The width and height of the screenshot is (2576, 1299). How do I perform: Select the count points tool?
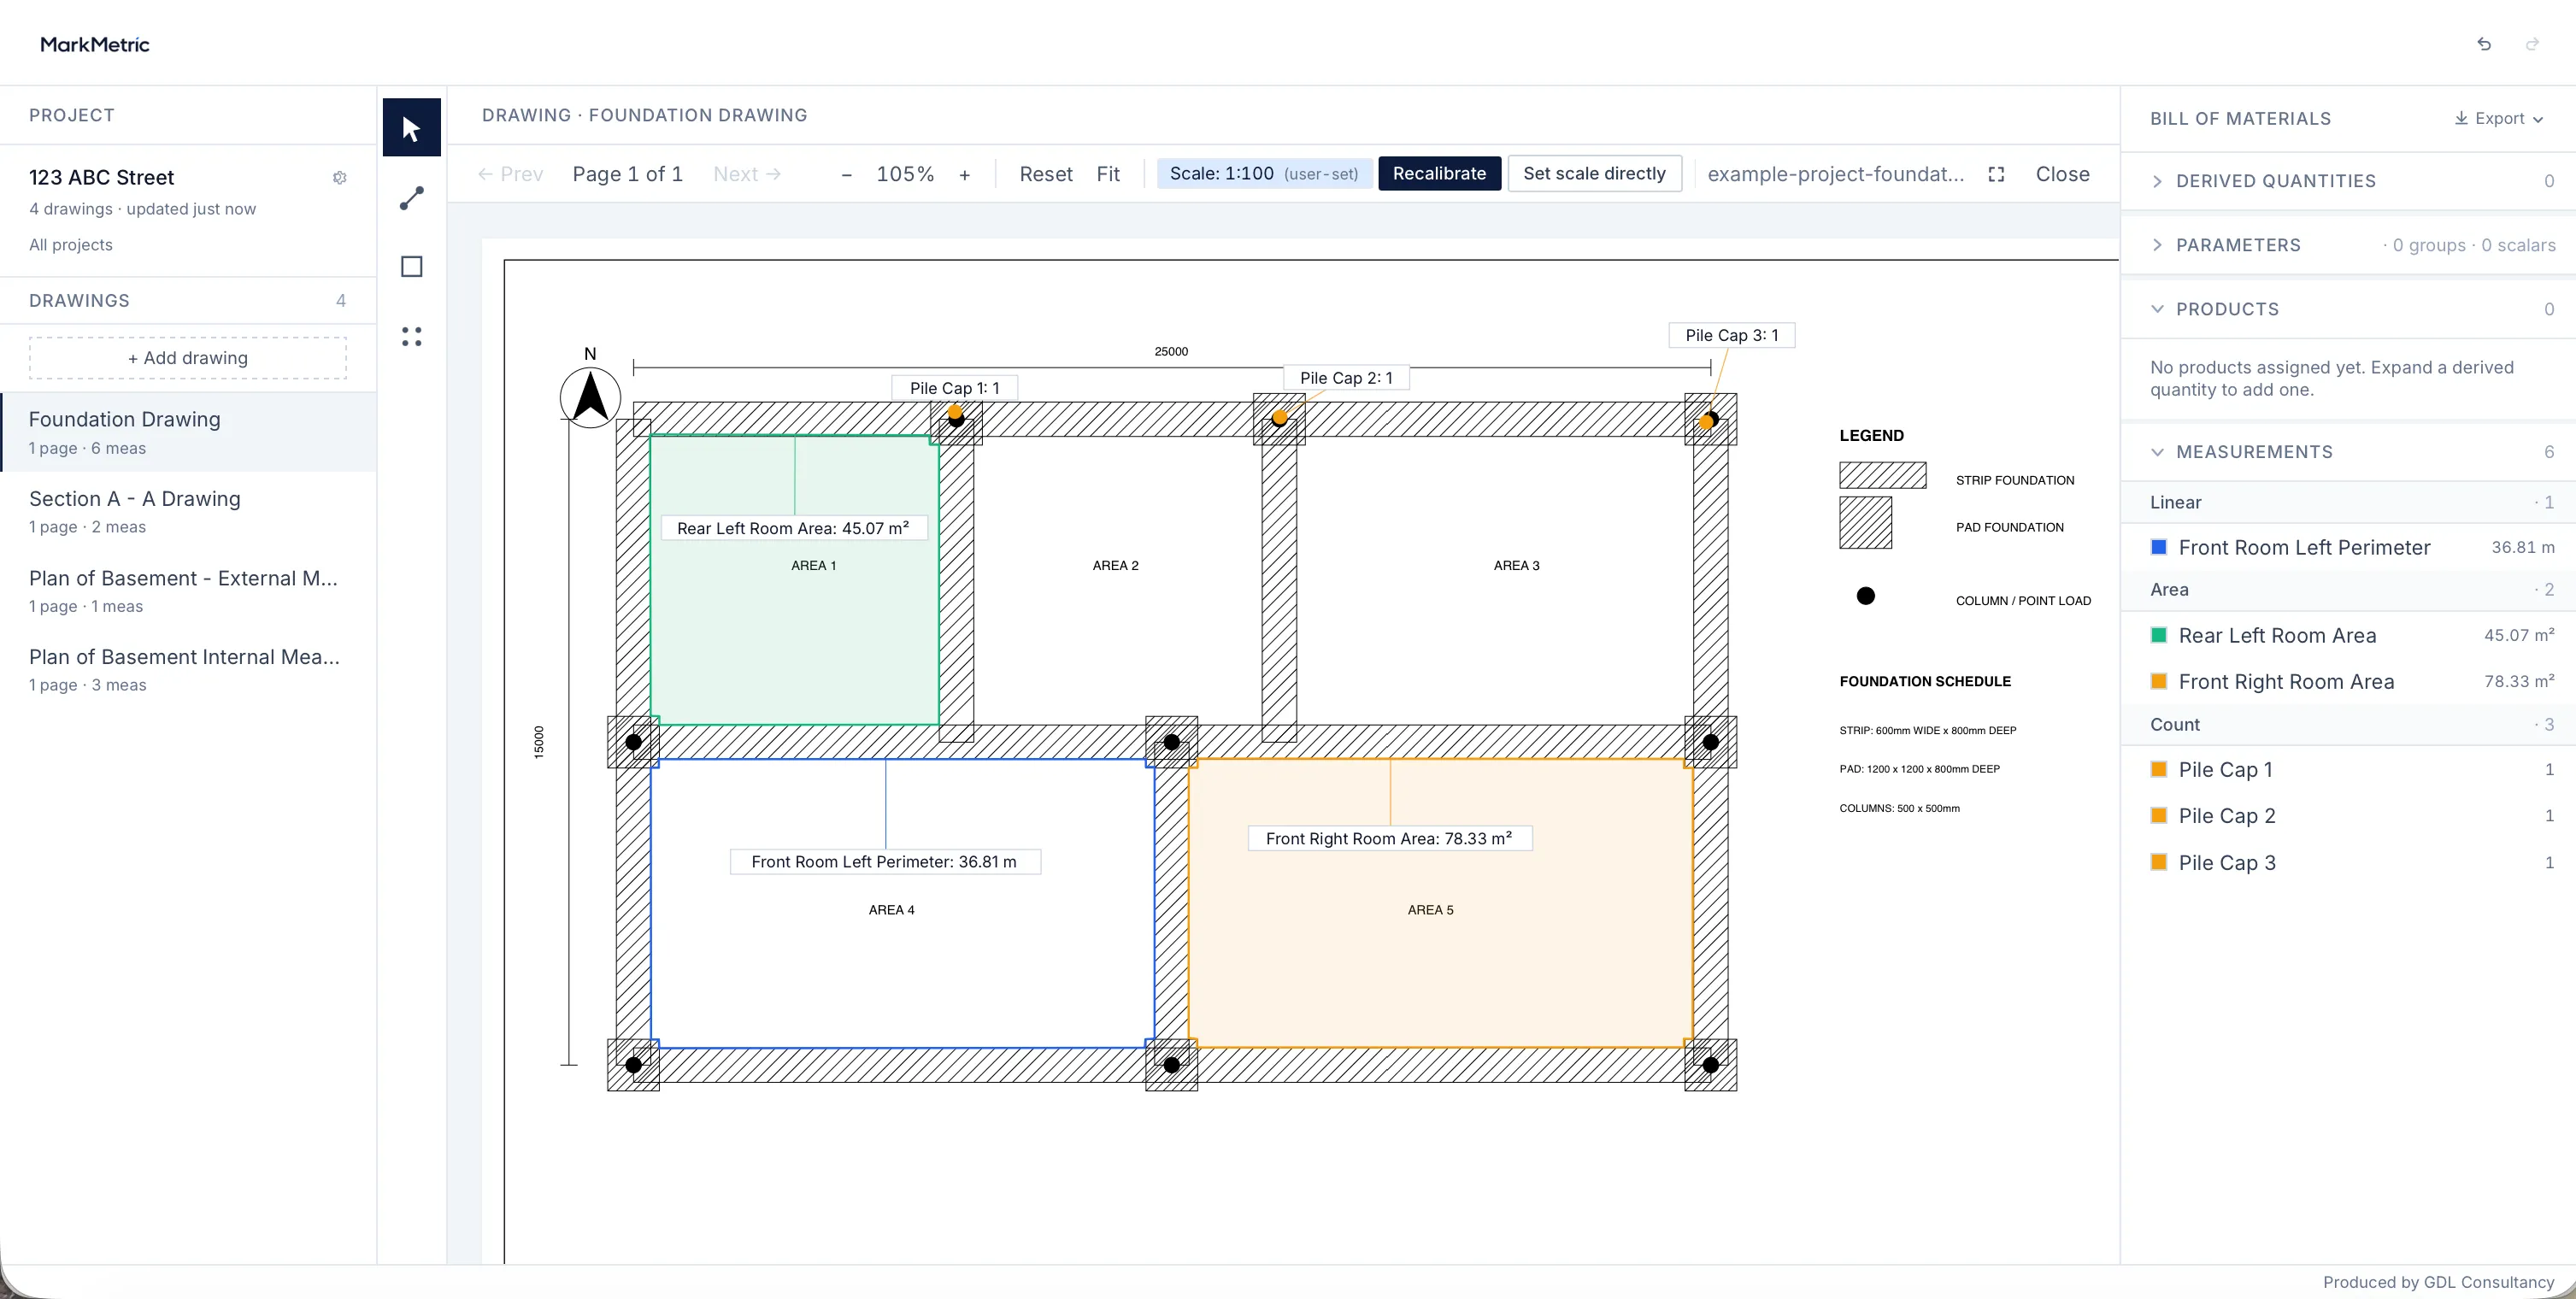click(411, 336)
